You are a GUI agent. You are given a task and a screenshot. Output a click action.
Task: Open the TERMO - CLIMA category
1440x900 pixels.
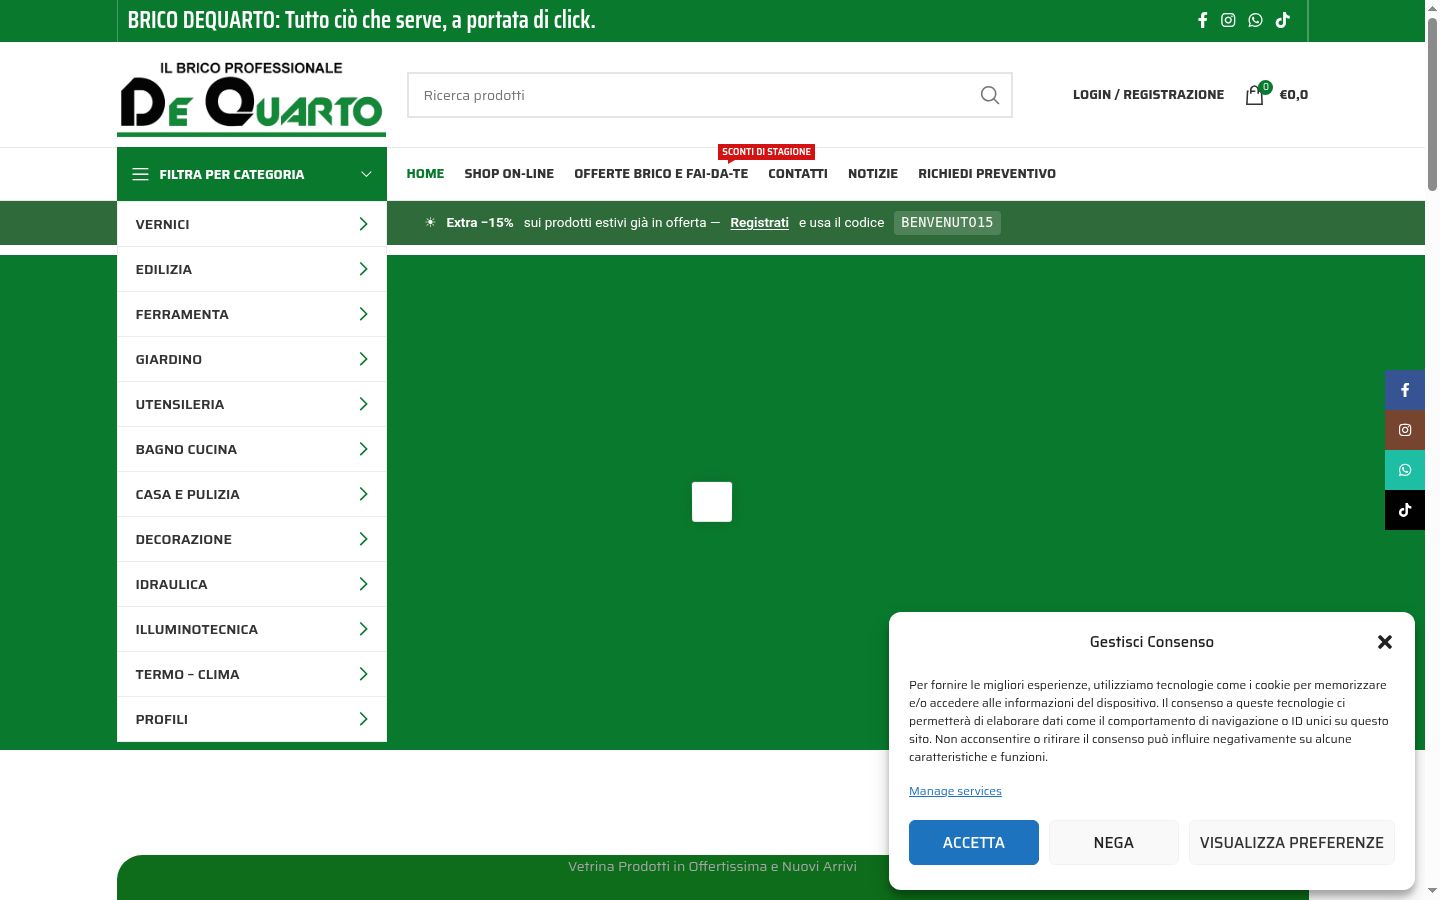[252, 674]
